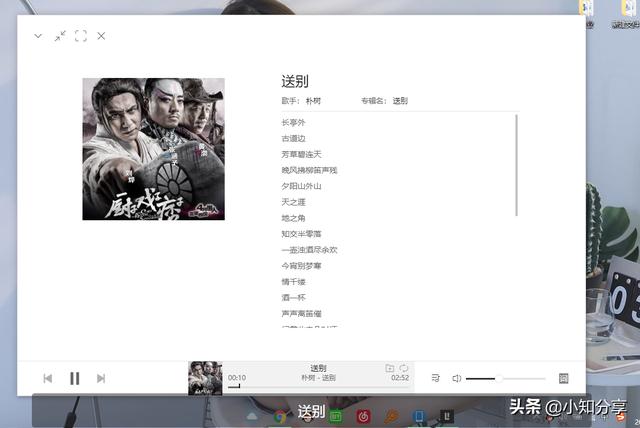Select lyric line 地之角

click(293, 218)
